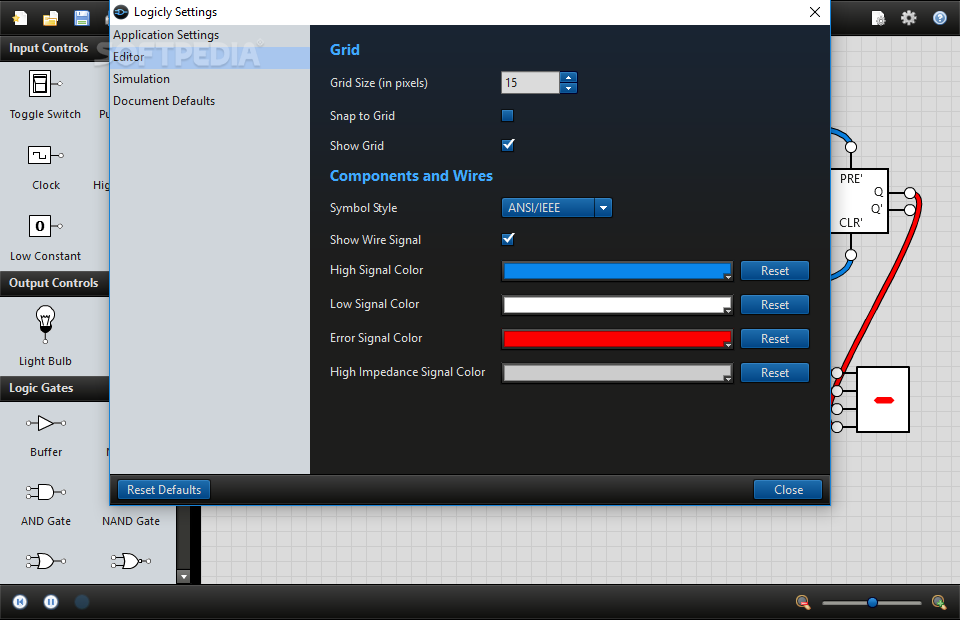Reset the High Signal Color
This screenshot has height=620, width=960.
(x=775, y=271)
